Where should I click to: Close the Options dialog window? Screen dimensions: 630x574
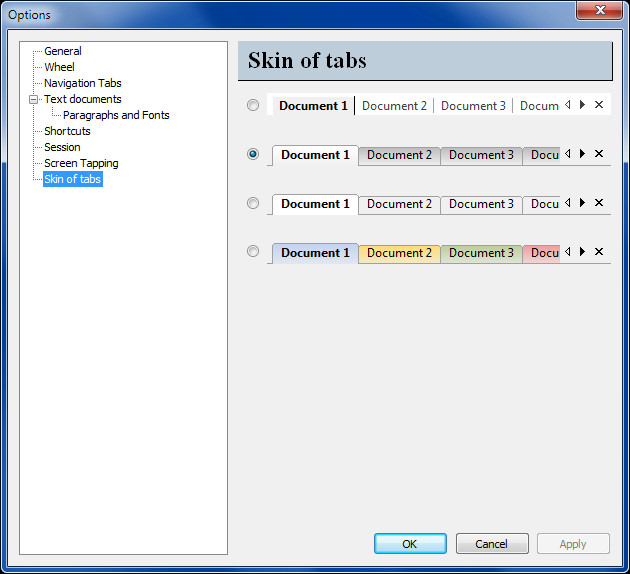[x=599, y=10]
